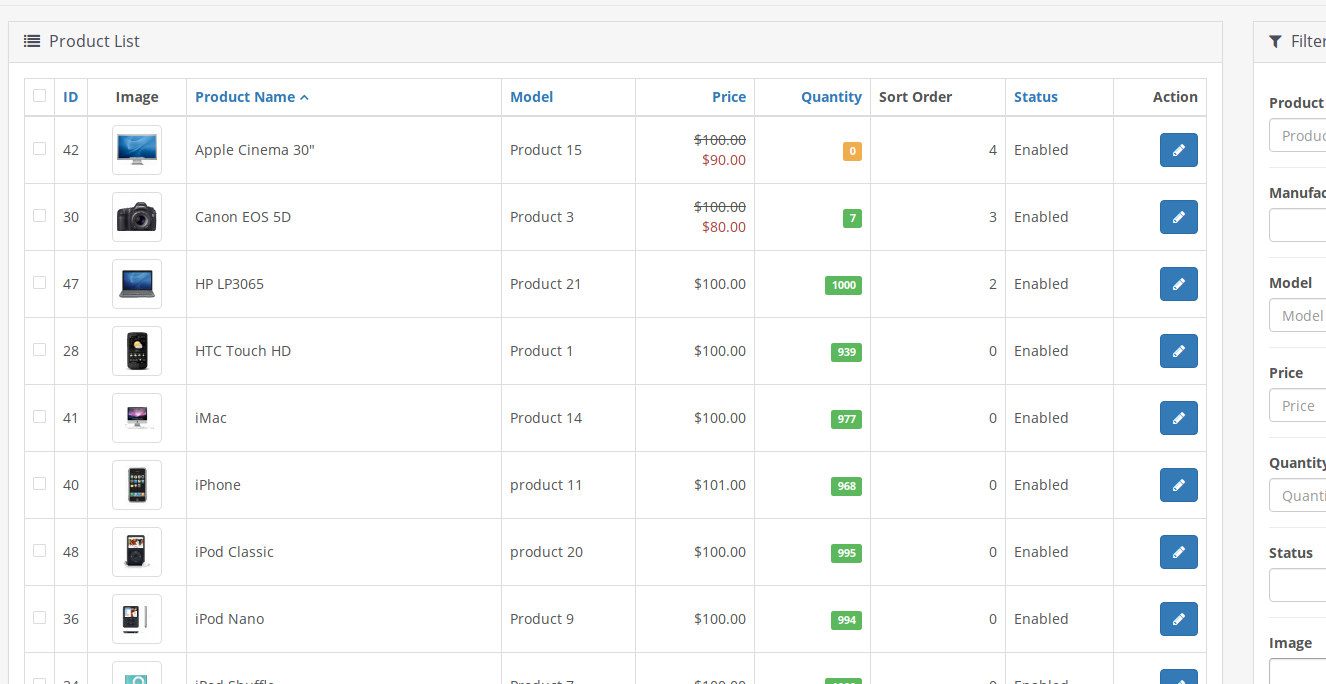Viewport: 1326px width, 684px height.
Task: Open the Canon EOS 5D camera image
Action: coord(137,217)
